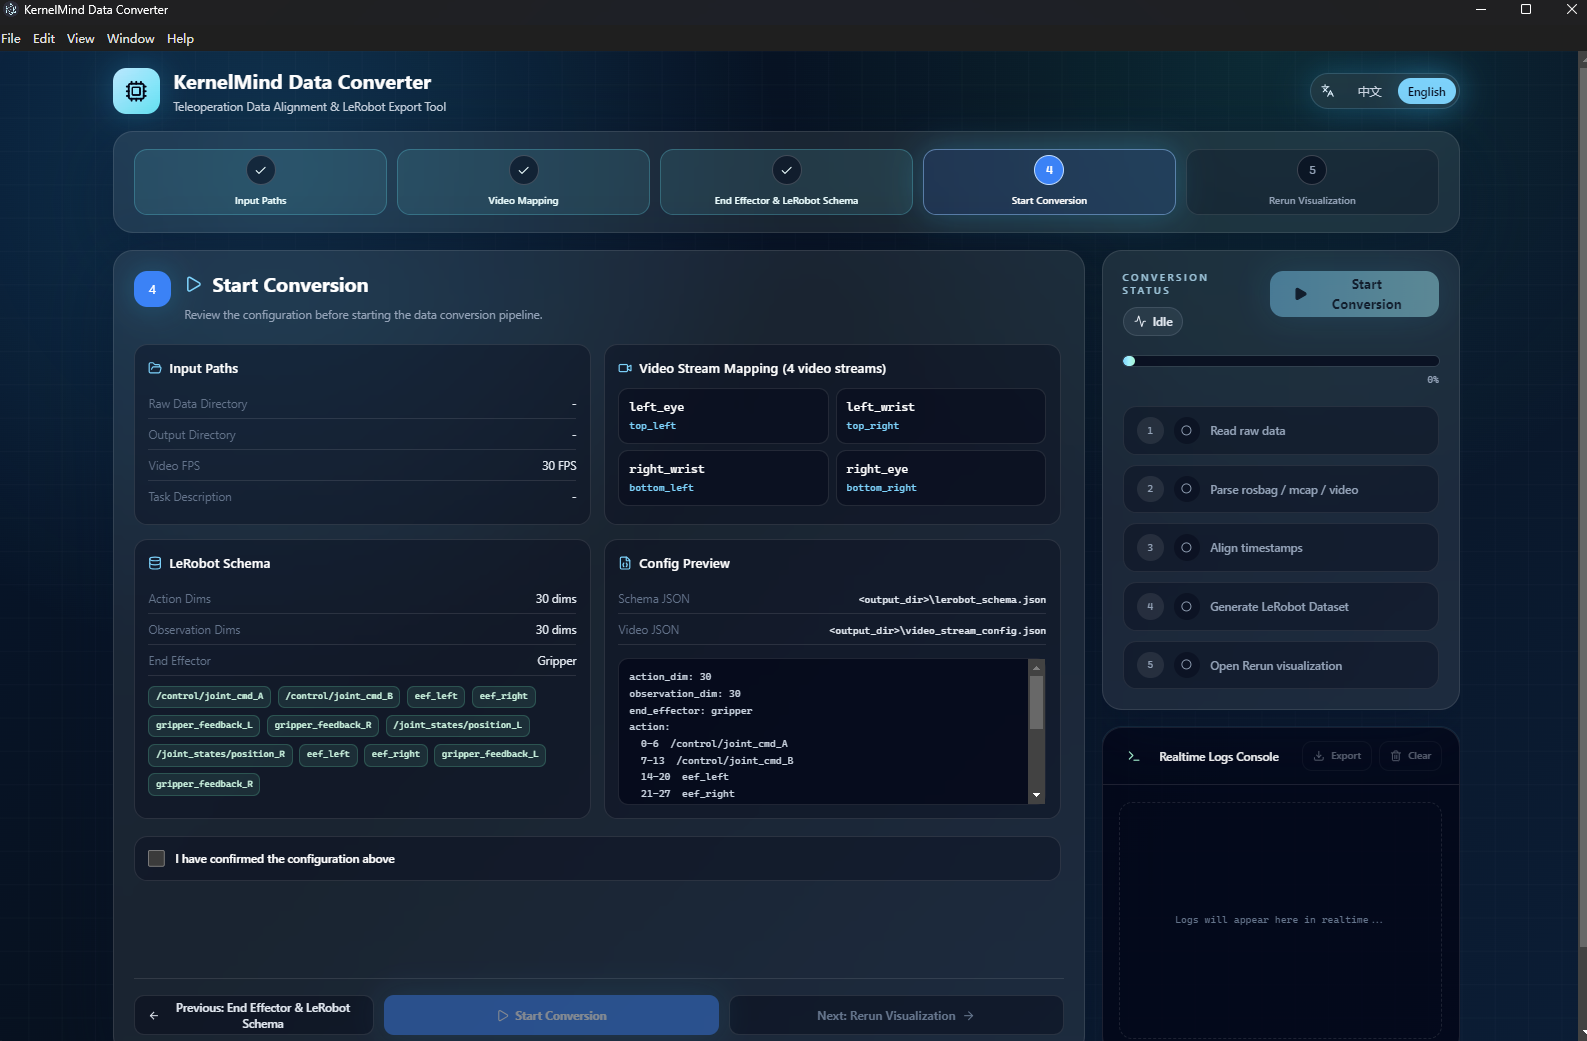The image size is (1587, 1041).
Task: Click Next: Rerun Visualization button
Action: click(896, 1015)
